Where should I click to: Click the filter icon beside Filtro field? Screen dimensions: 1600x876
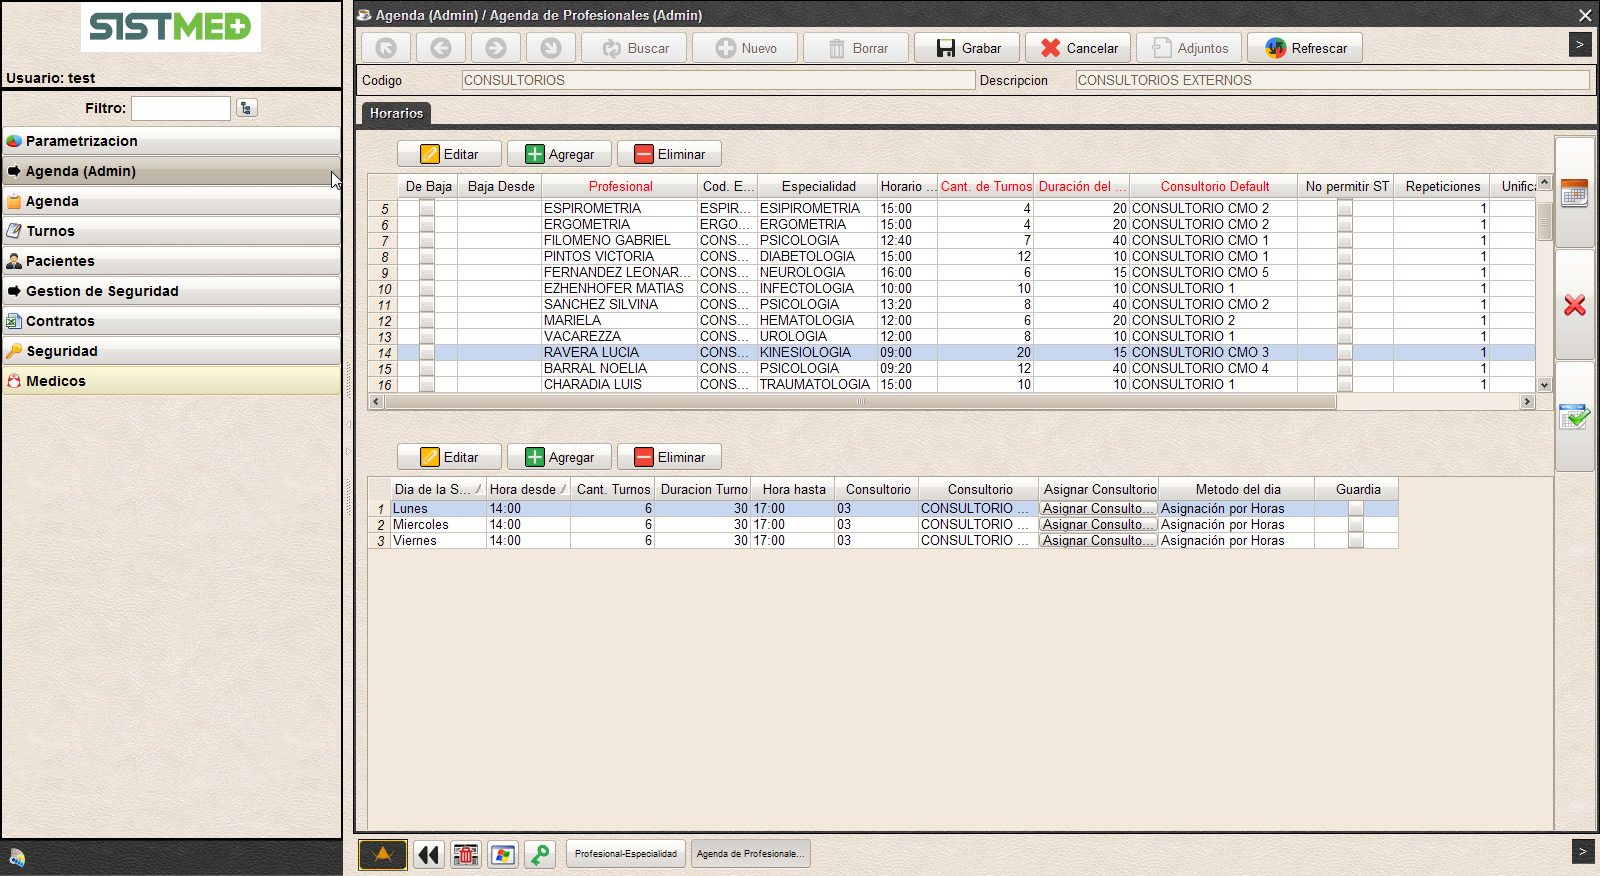click(x=247, y=108)
